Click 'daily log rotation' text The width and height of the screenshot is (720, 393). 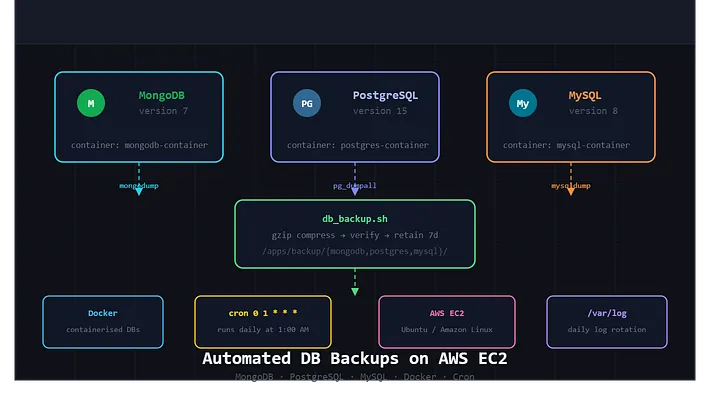[607, 329]
